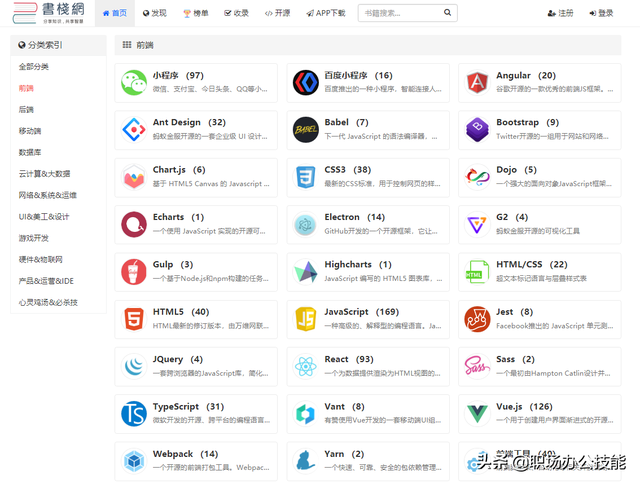Focus the 书籍搜索 search field
Image resolution: width=640 pixels, height=484 pixels.
407,13
